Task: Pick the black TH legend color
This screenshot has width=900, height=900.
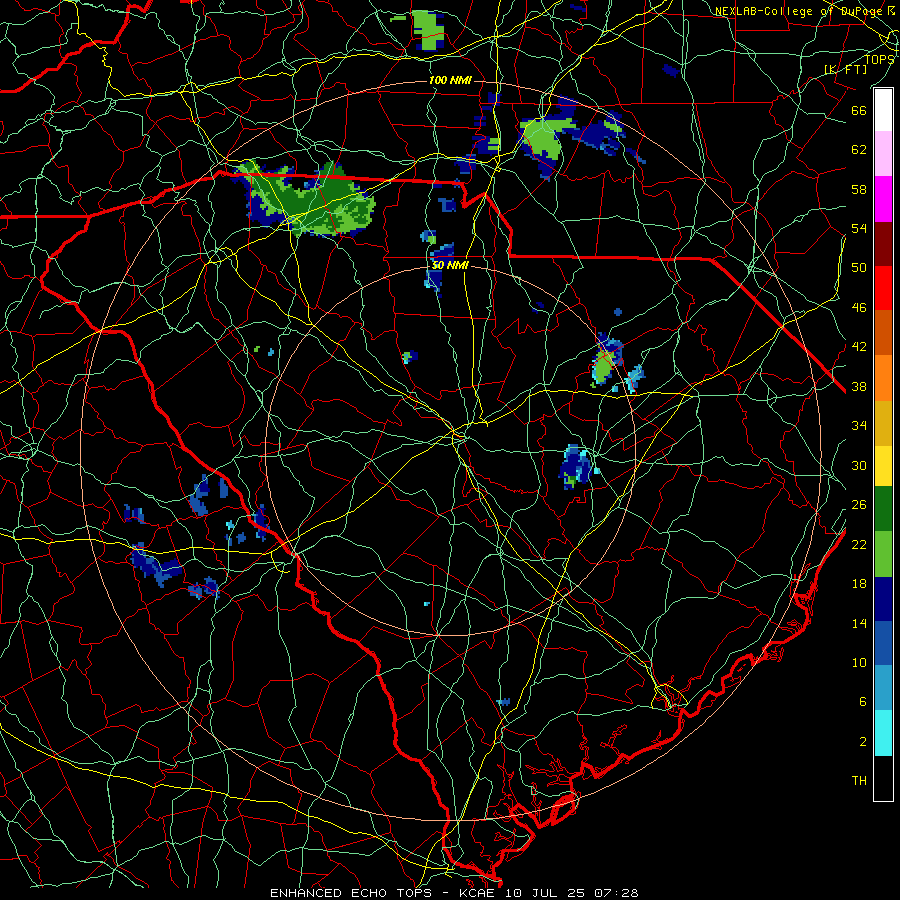Action: pos(883,778)
